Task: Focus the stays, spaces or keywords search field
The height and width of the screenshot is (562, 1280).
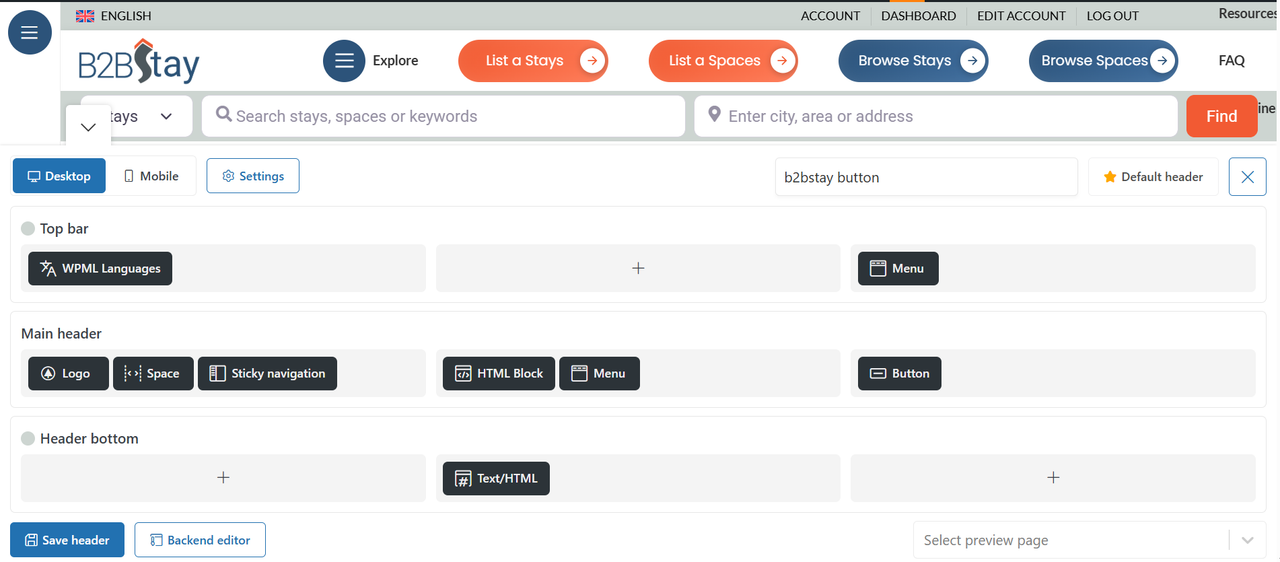Action: (443, 116)
